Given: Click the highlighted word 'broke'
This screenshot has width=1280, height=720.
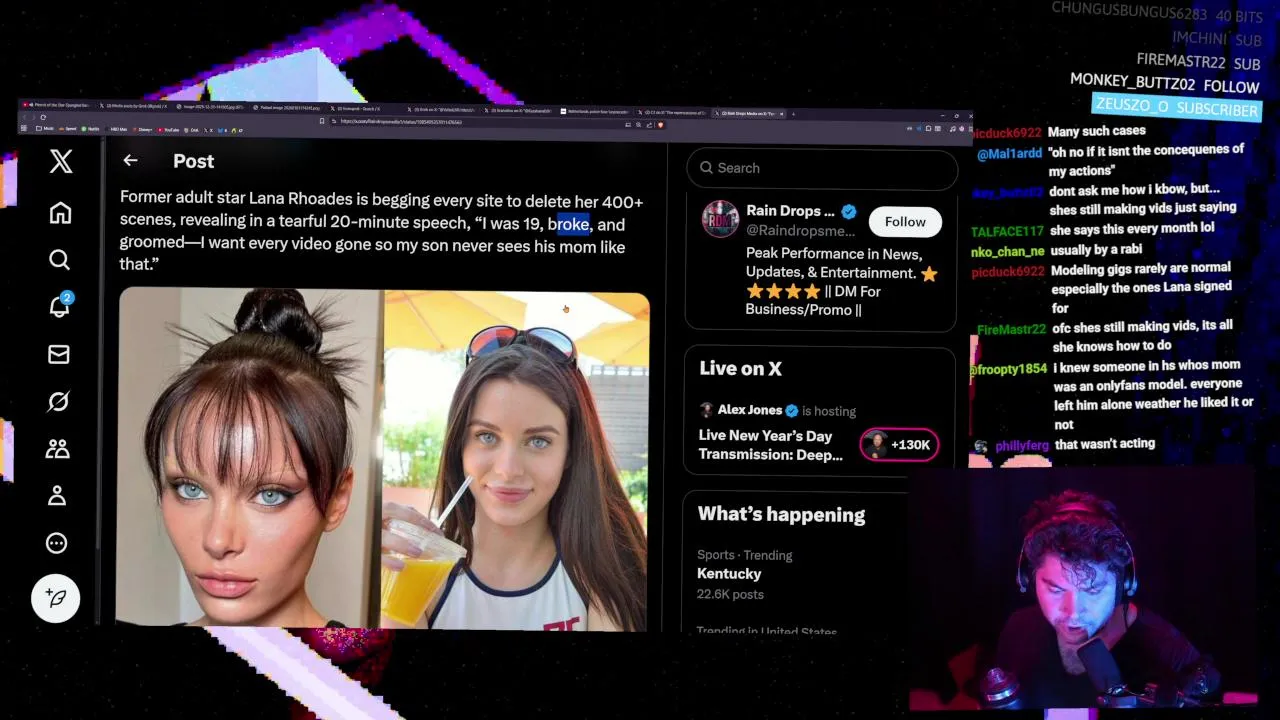Looking at the screenshot, I should click(568, 224).
